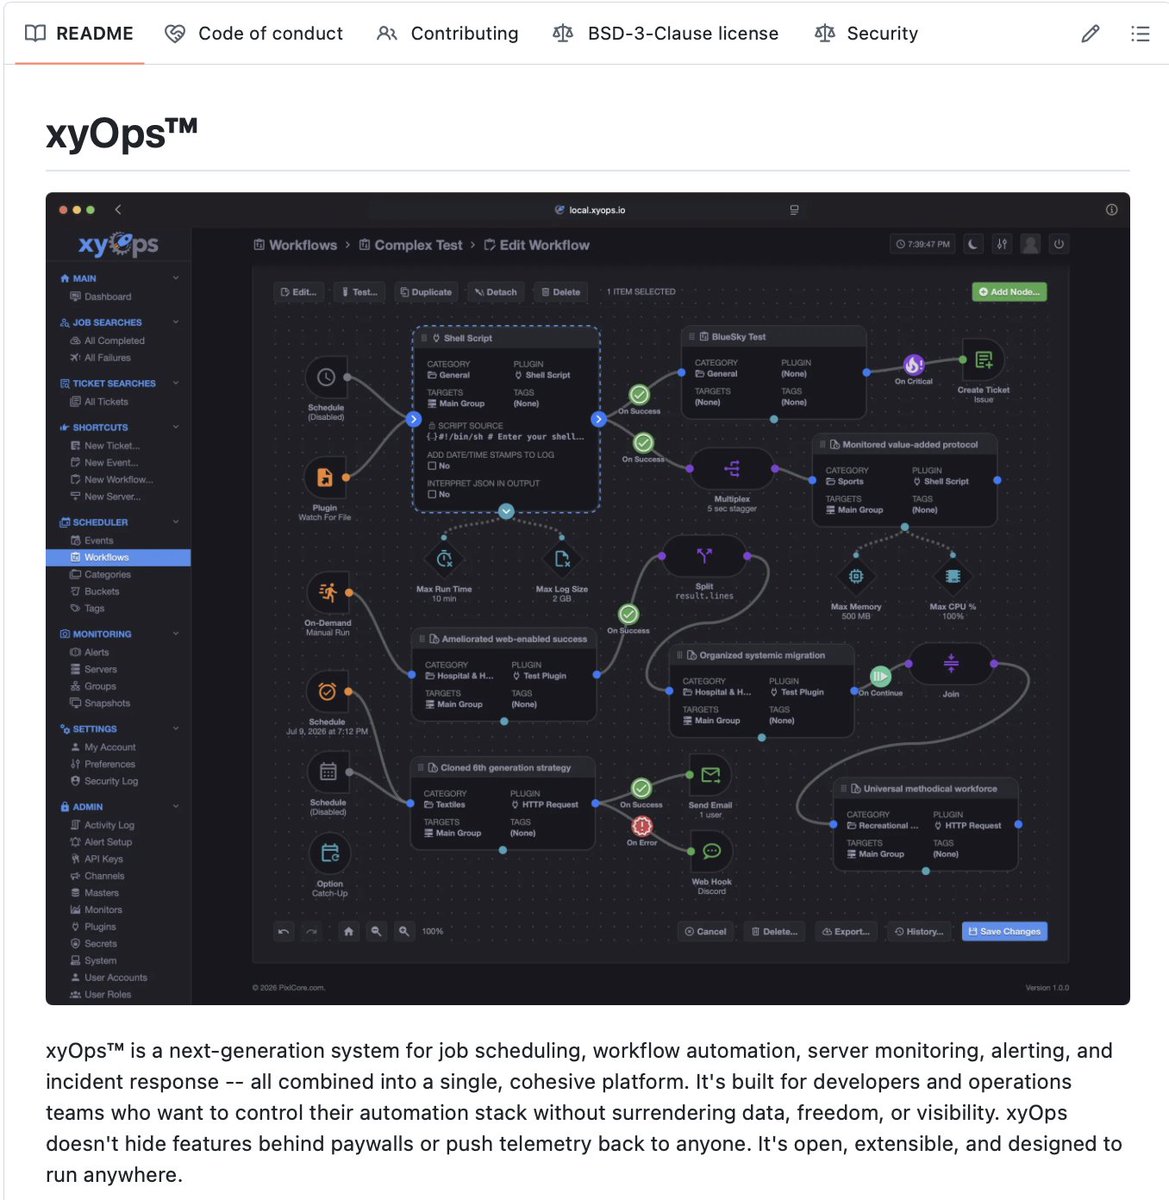Click the Complex Test breadcrumb link

(411, 245)
